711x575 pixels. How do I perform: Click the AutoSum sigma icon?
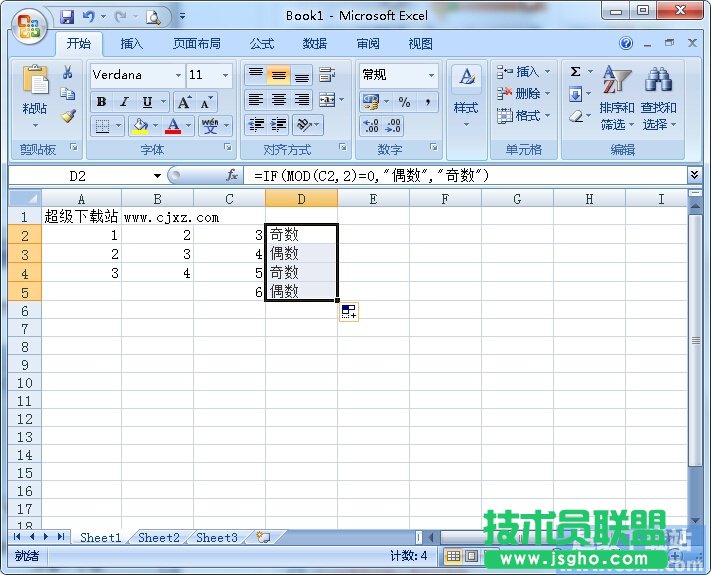point(576,72)
